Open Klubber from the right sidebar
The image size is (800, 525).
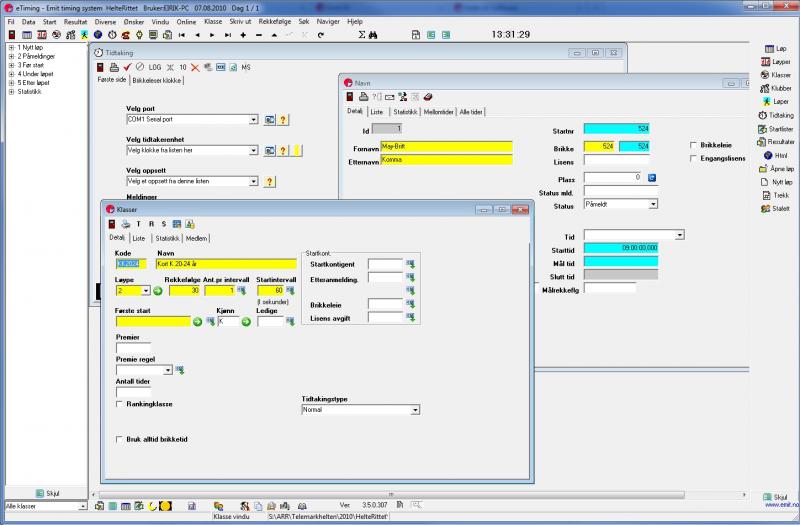(x=776, y=88)
